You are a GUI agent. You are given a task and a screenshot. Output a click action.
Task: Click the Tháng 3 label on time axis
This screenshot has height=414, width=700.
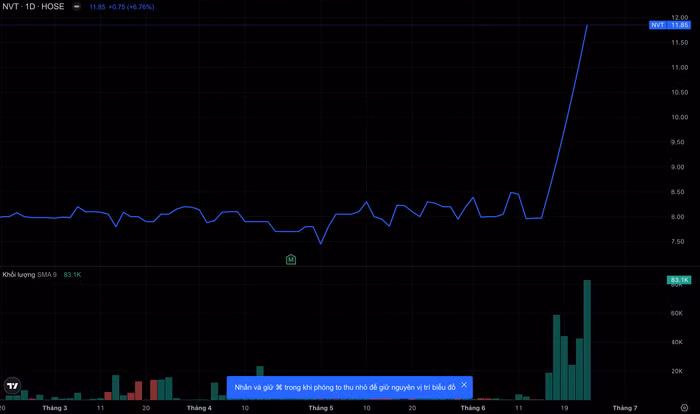coord(55,408)
